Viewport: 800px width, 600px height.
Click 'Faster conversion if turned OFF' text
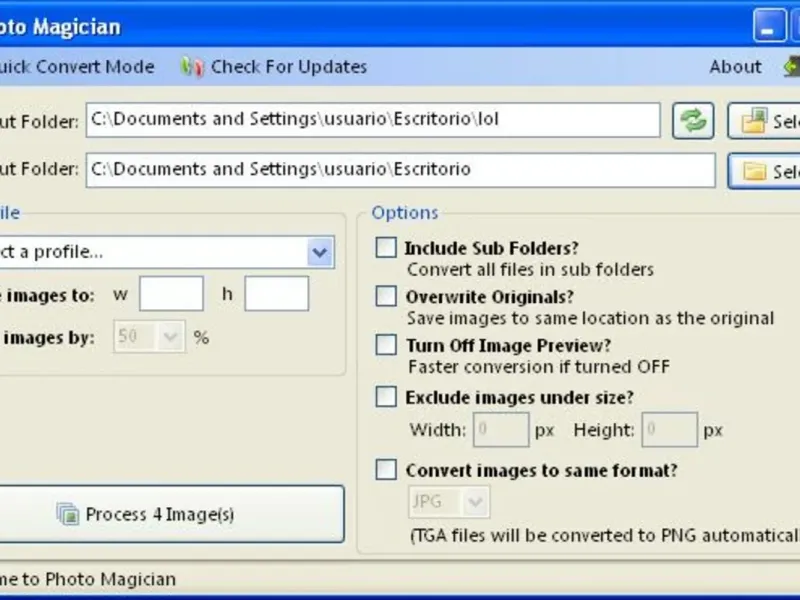coord(539,367)
